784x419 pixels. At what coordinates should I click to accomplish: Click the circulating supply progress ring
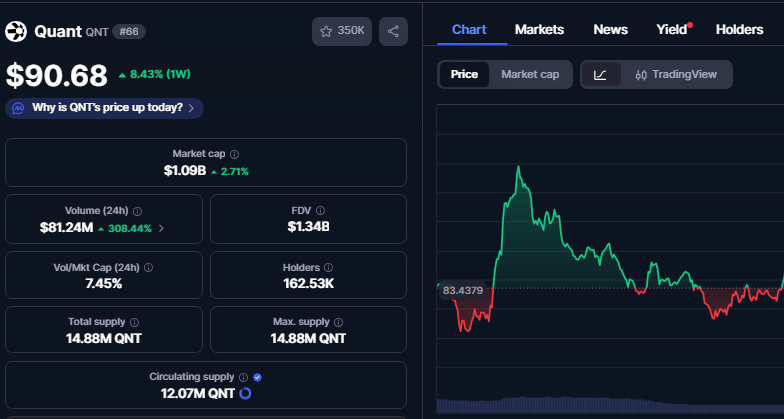[245, 394]
